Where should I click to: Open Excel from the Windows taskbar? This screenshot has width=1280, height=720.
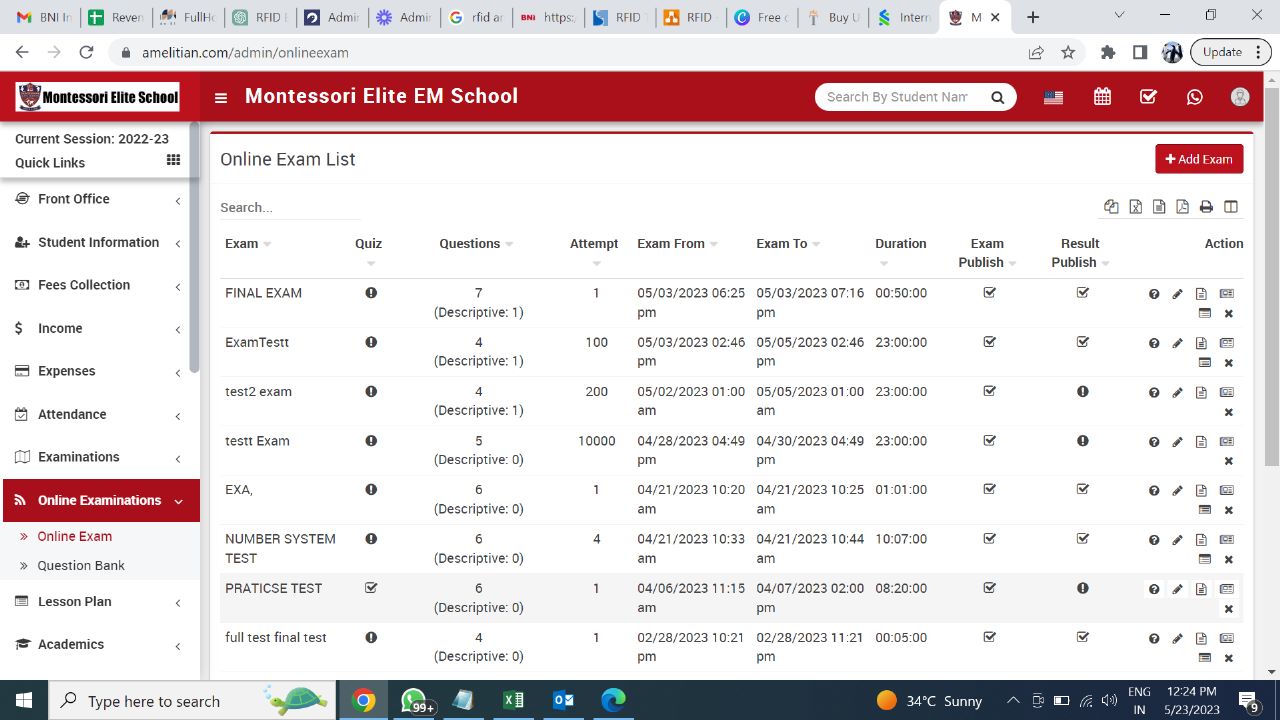click(x=513, y=700)
